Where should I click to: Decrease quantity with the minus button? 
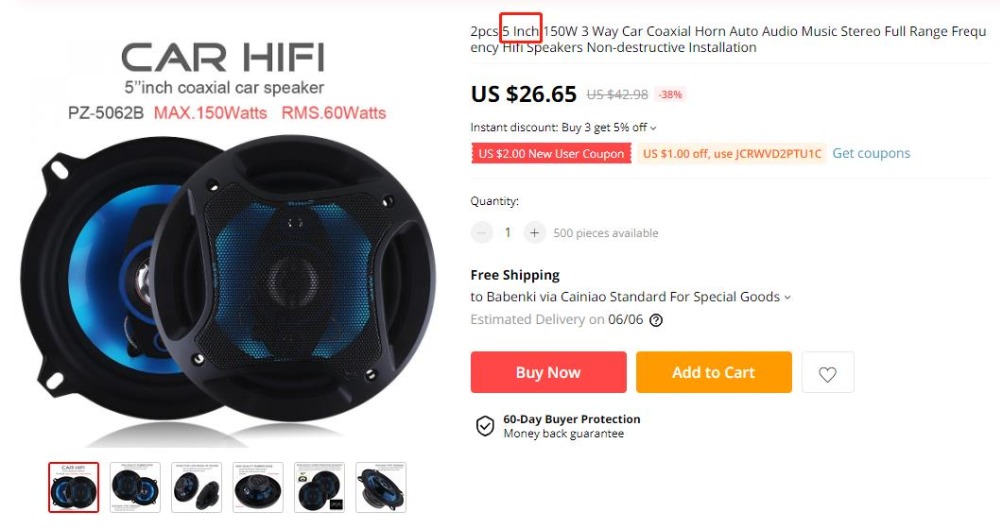[482, 233]
